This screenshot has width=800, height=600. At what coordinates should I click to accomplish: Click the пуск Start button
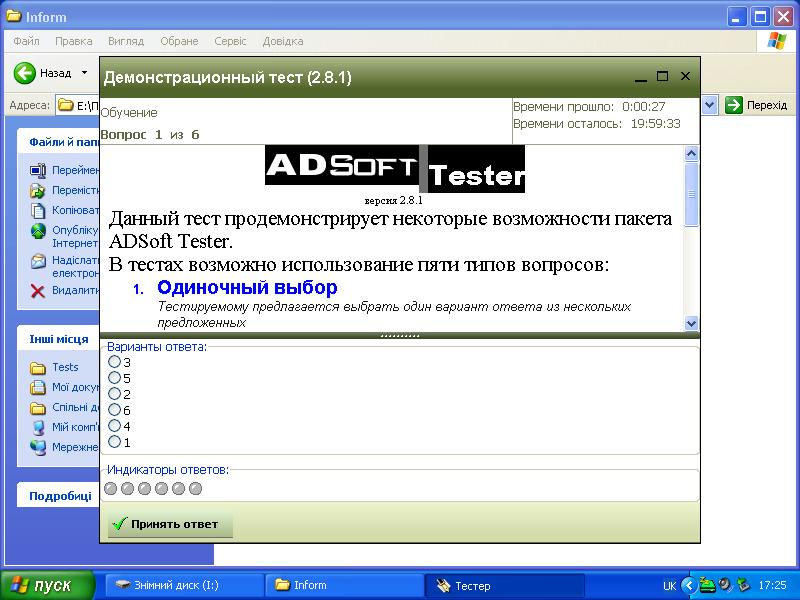(x=47, y=585)
